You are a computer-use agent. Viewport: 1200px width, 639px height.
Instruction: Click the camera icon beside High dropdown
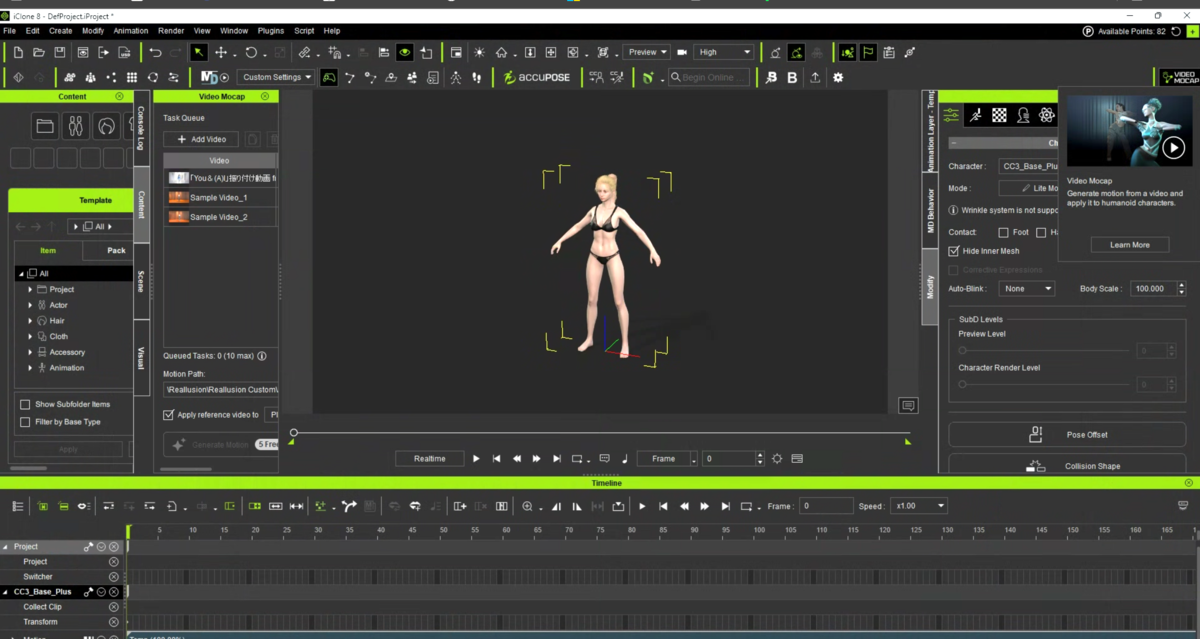click(x=682, y=52)
